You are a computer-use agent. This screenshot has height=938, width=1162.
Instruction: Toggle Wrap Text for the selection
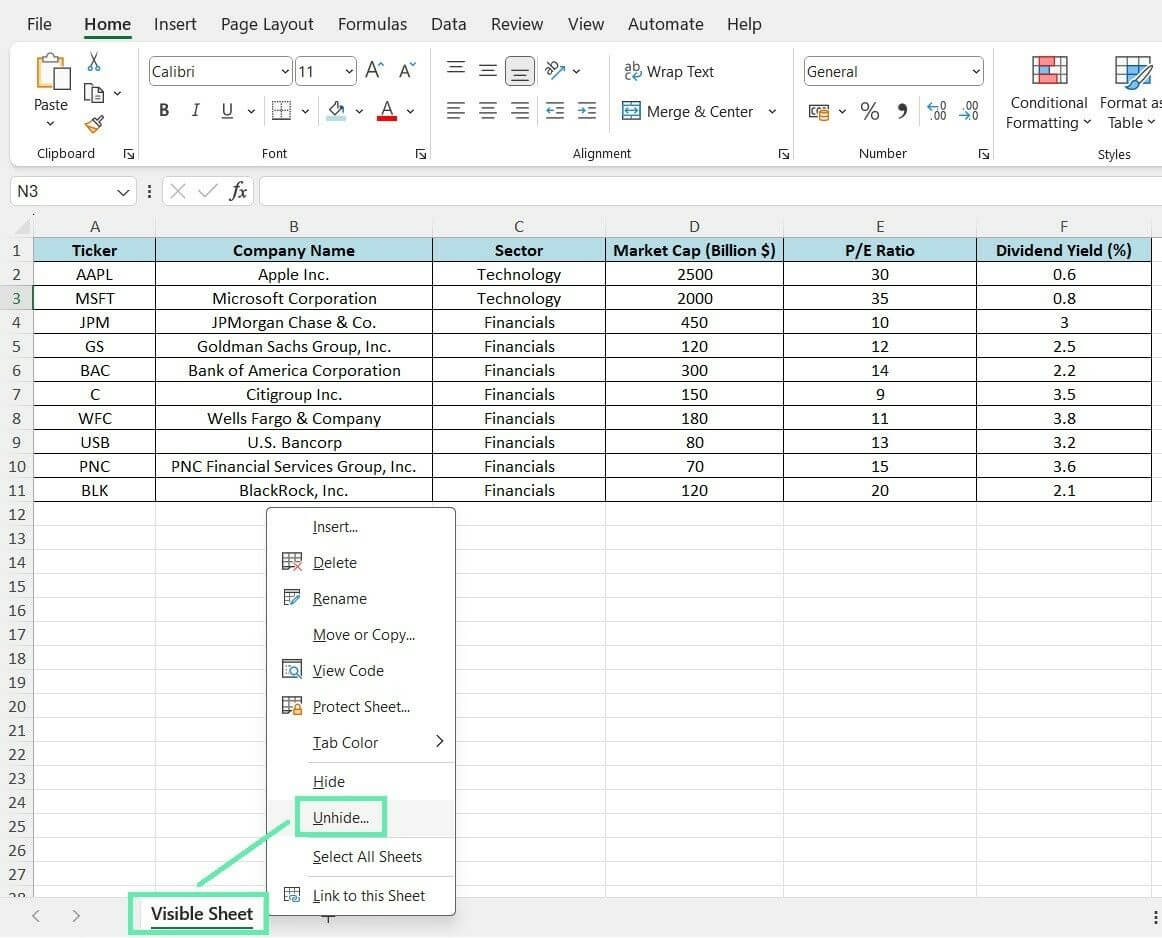tap(669, 71)
